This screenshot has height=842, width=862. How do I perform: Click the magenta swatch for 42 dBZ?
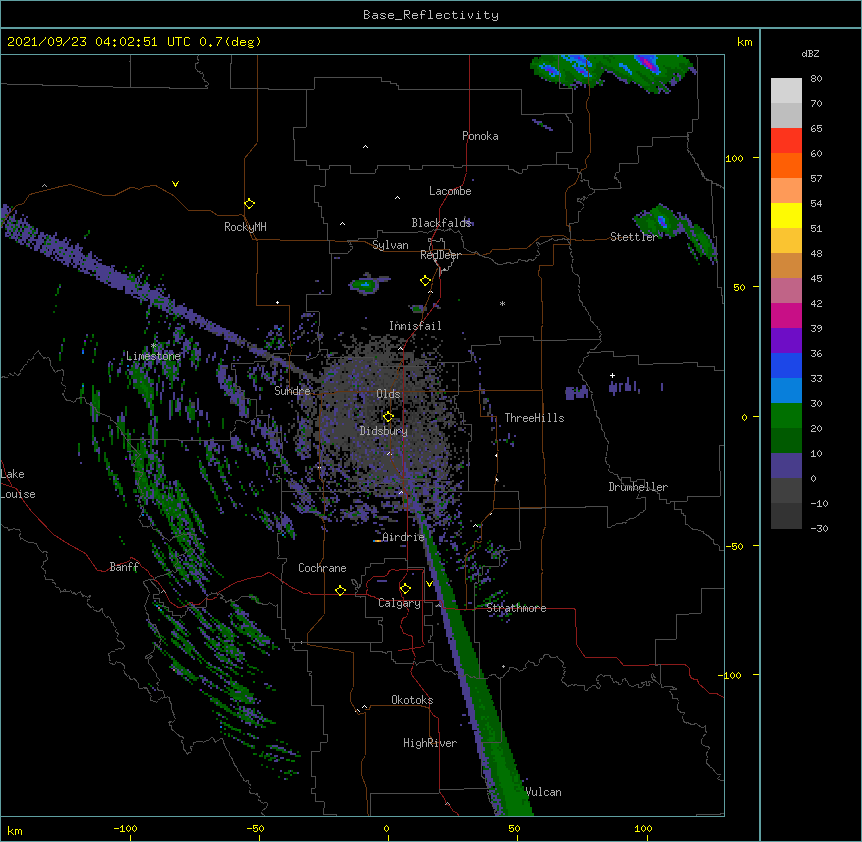786,315
